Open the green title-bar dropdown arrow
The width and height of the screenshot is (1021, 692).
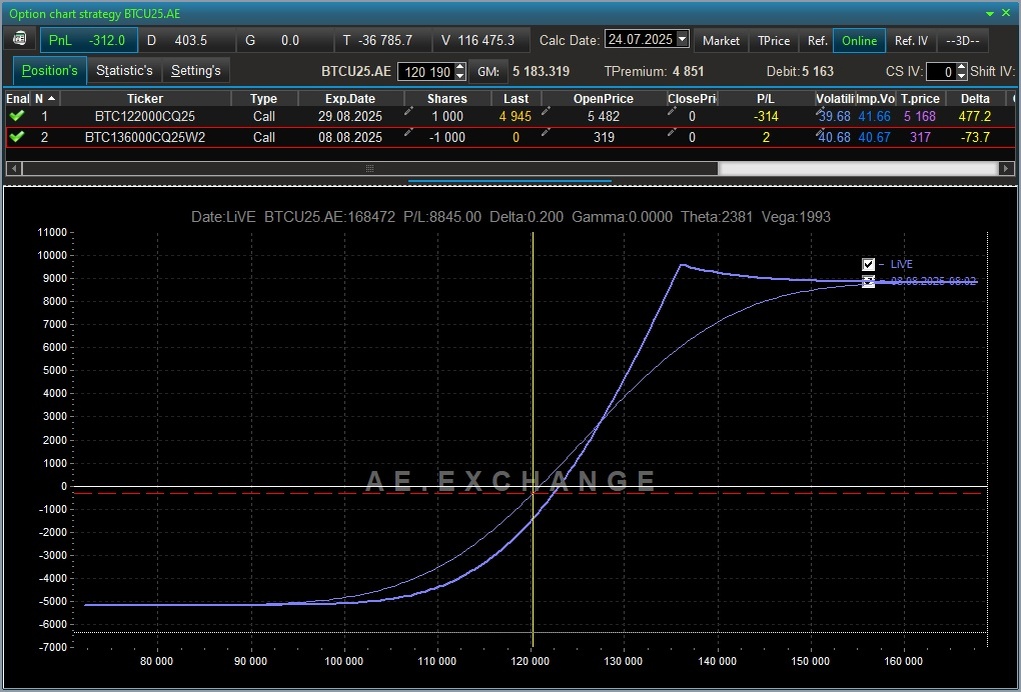[990, 14]
